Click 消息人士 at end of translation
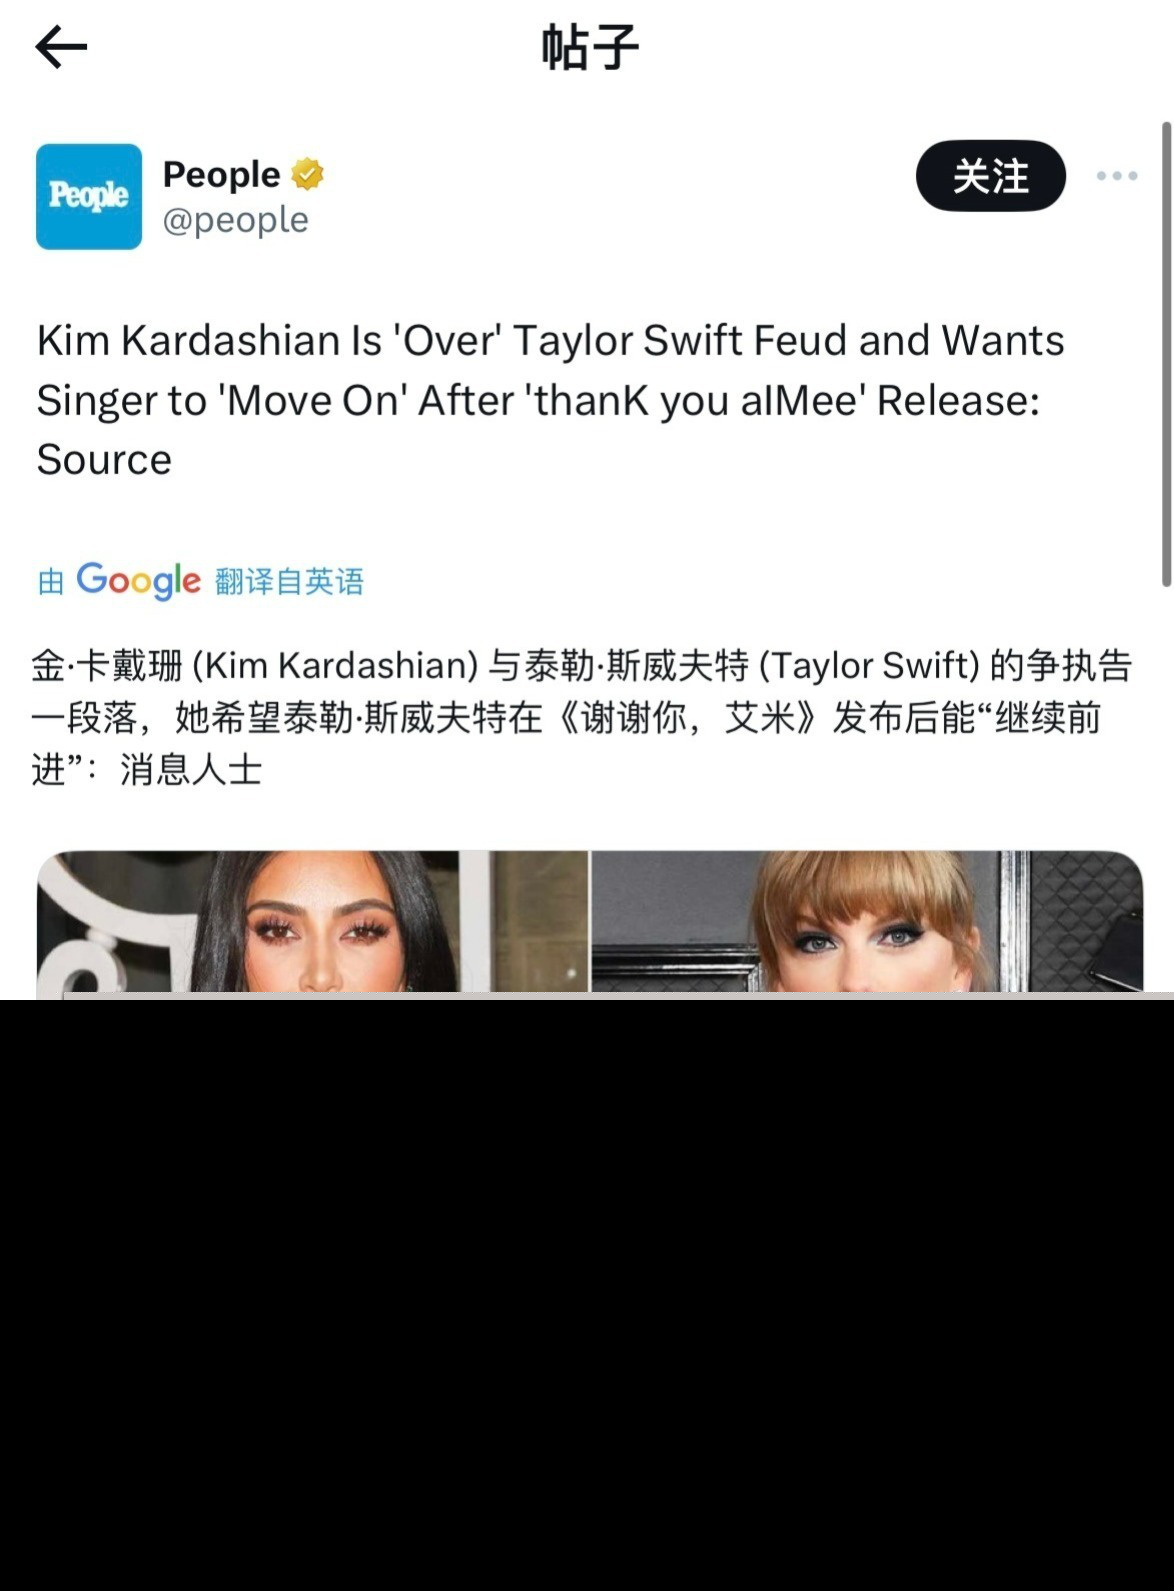The height and width of the screenshot is (1591, 1174). coord(191,769)
